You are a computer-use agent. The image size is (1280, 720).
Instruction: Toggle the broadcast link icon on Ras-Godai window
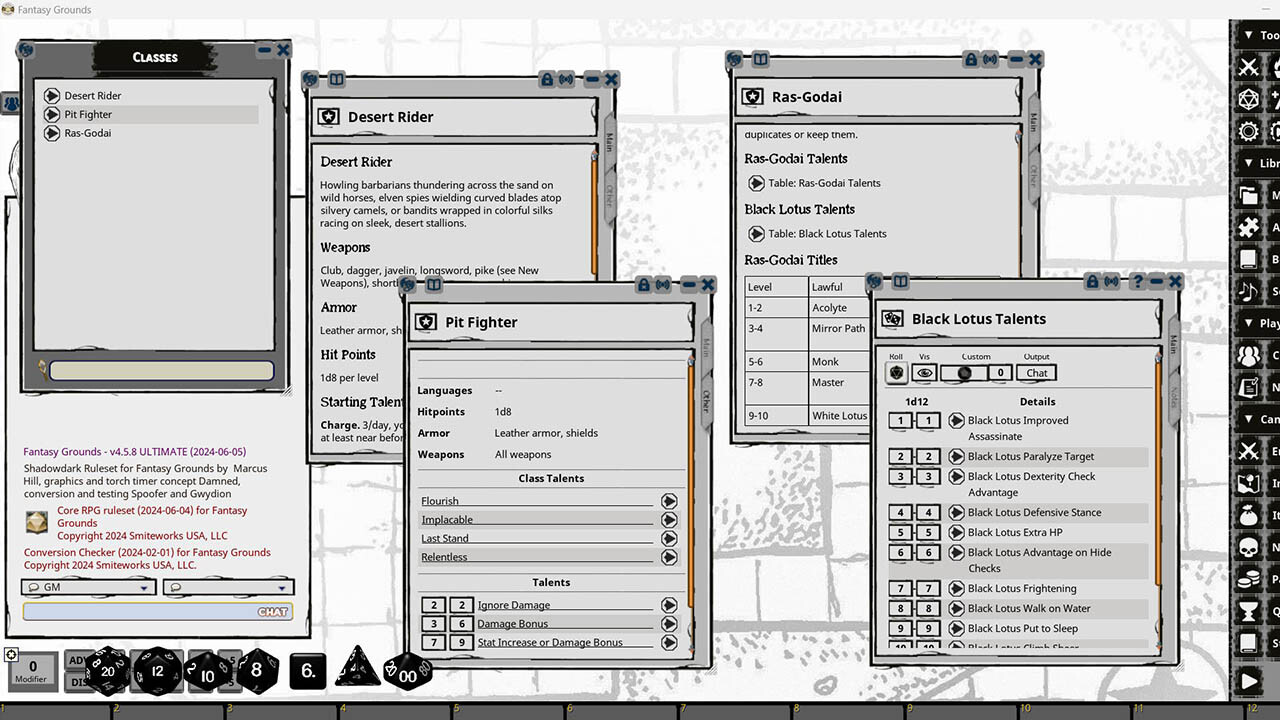pos(988,59)
